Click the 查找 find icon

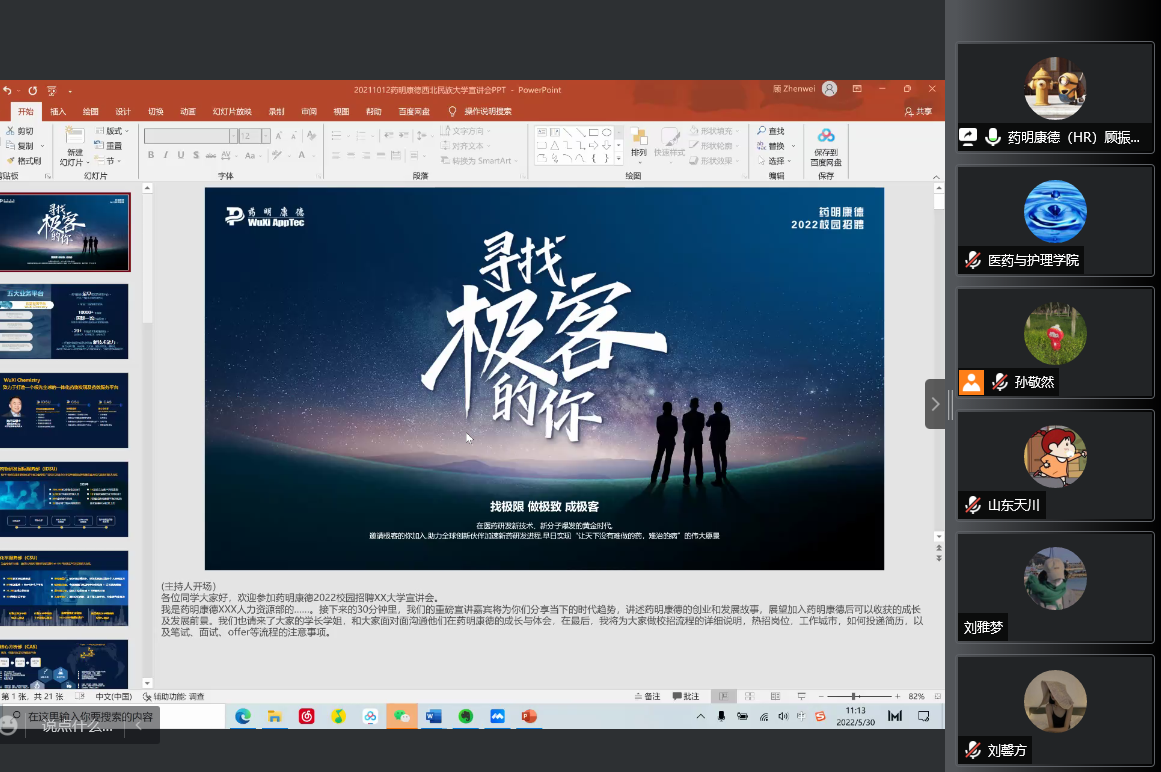(771, 131)
